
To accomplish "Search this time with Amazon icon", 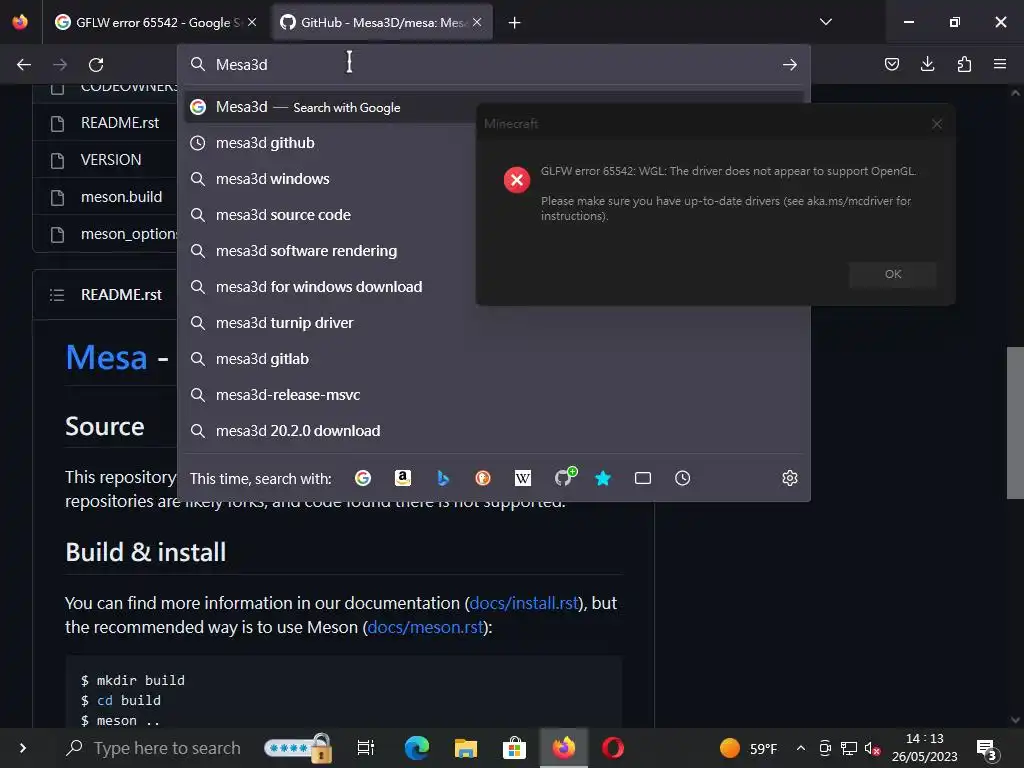I will tap(403, 478).
